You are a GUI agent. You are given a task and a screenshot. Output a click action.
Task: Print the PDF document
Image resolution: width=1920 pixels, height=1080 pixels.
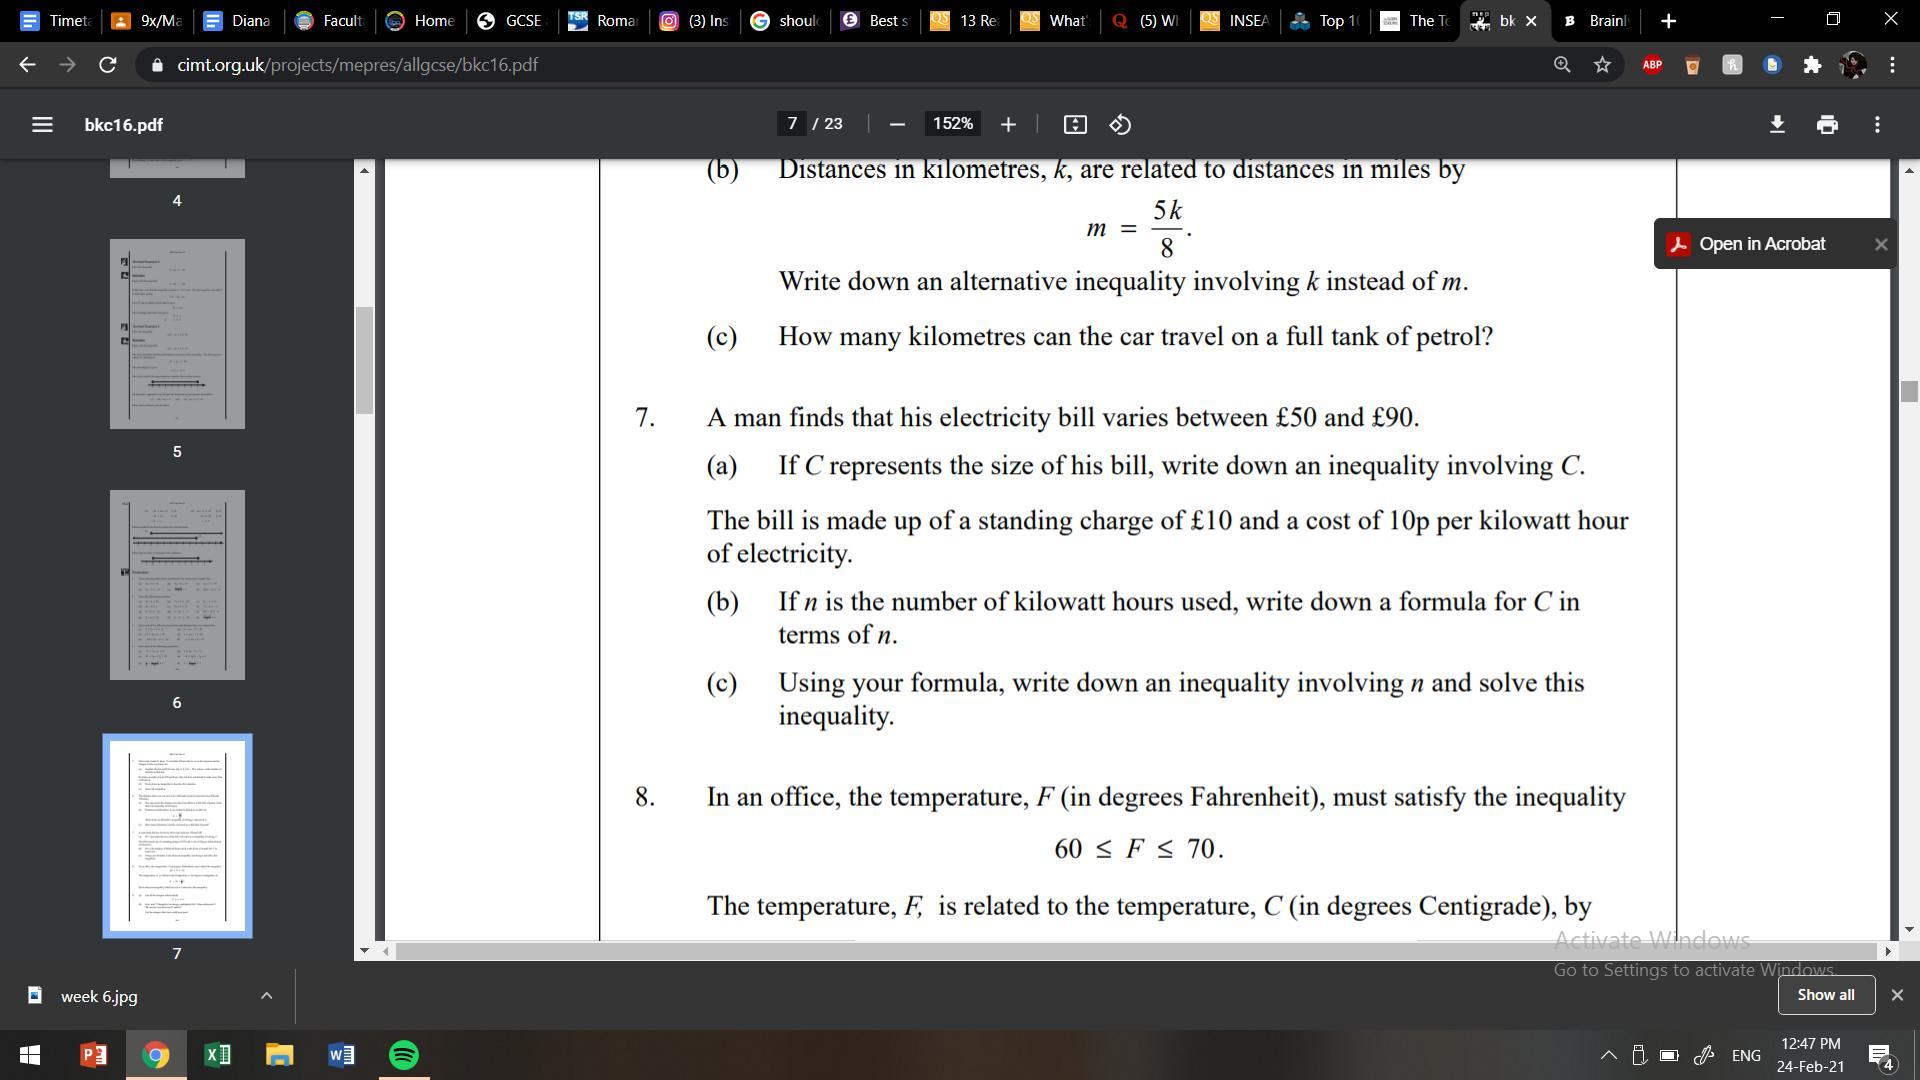1827,124
